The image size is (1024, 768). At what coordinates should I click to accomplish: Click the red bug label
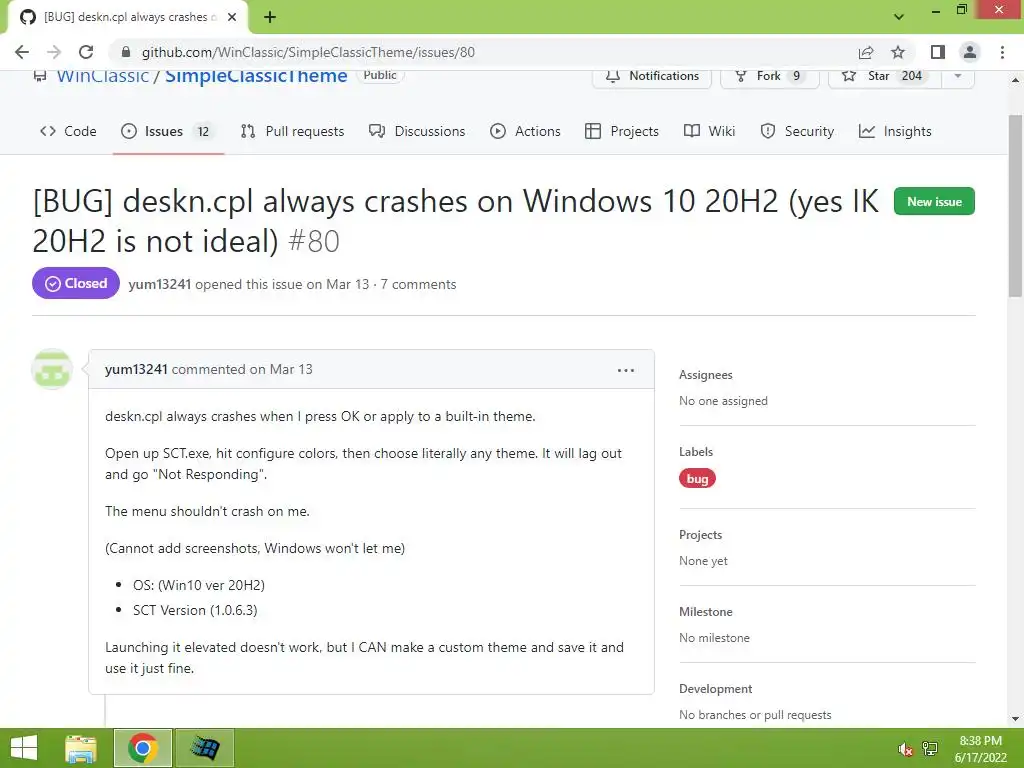697,479
